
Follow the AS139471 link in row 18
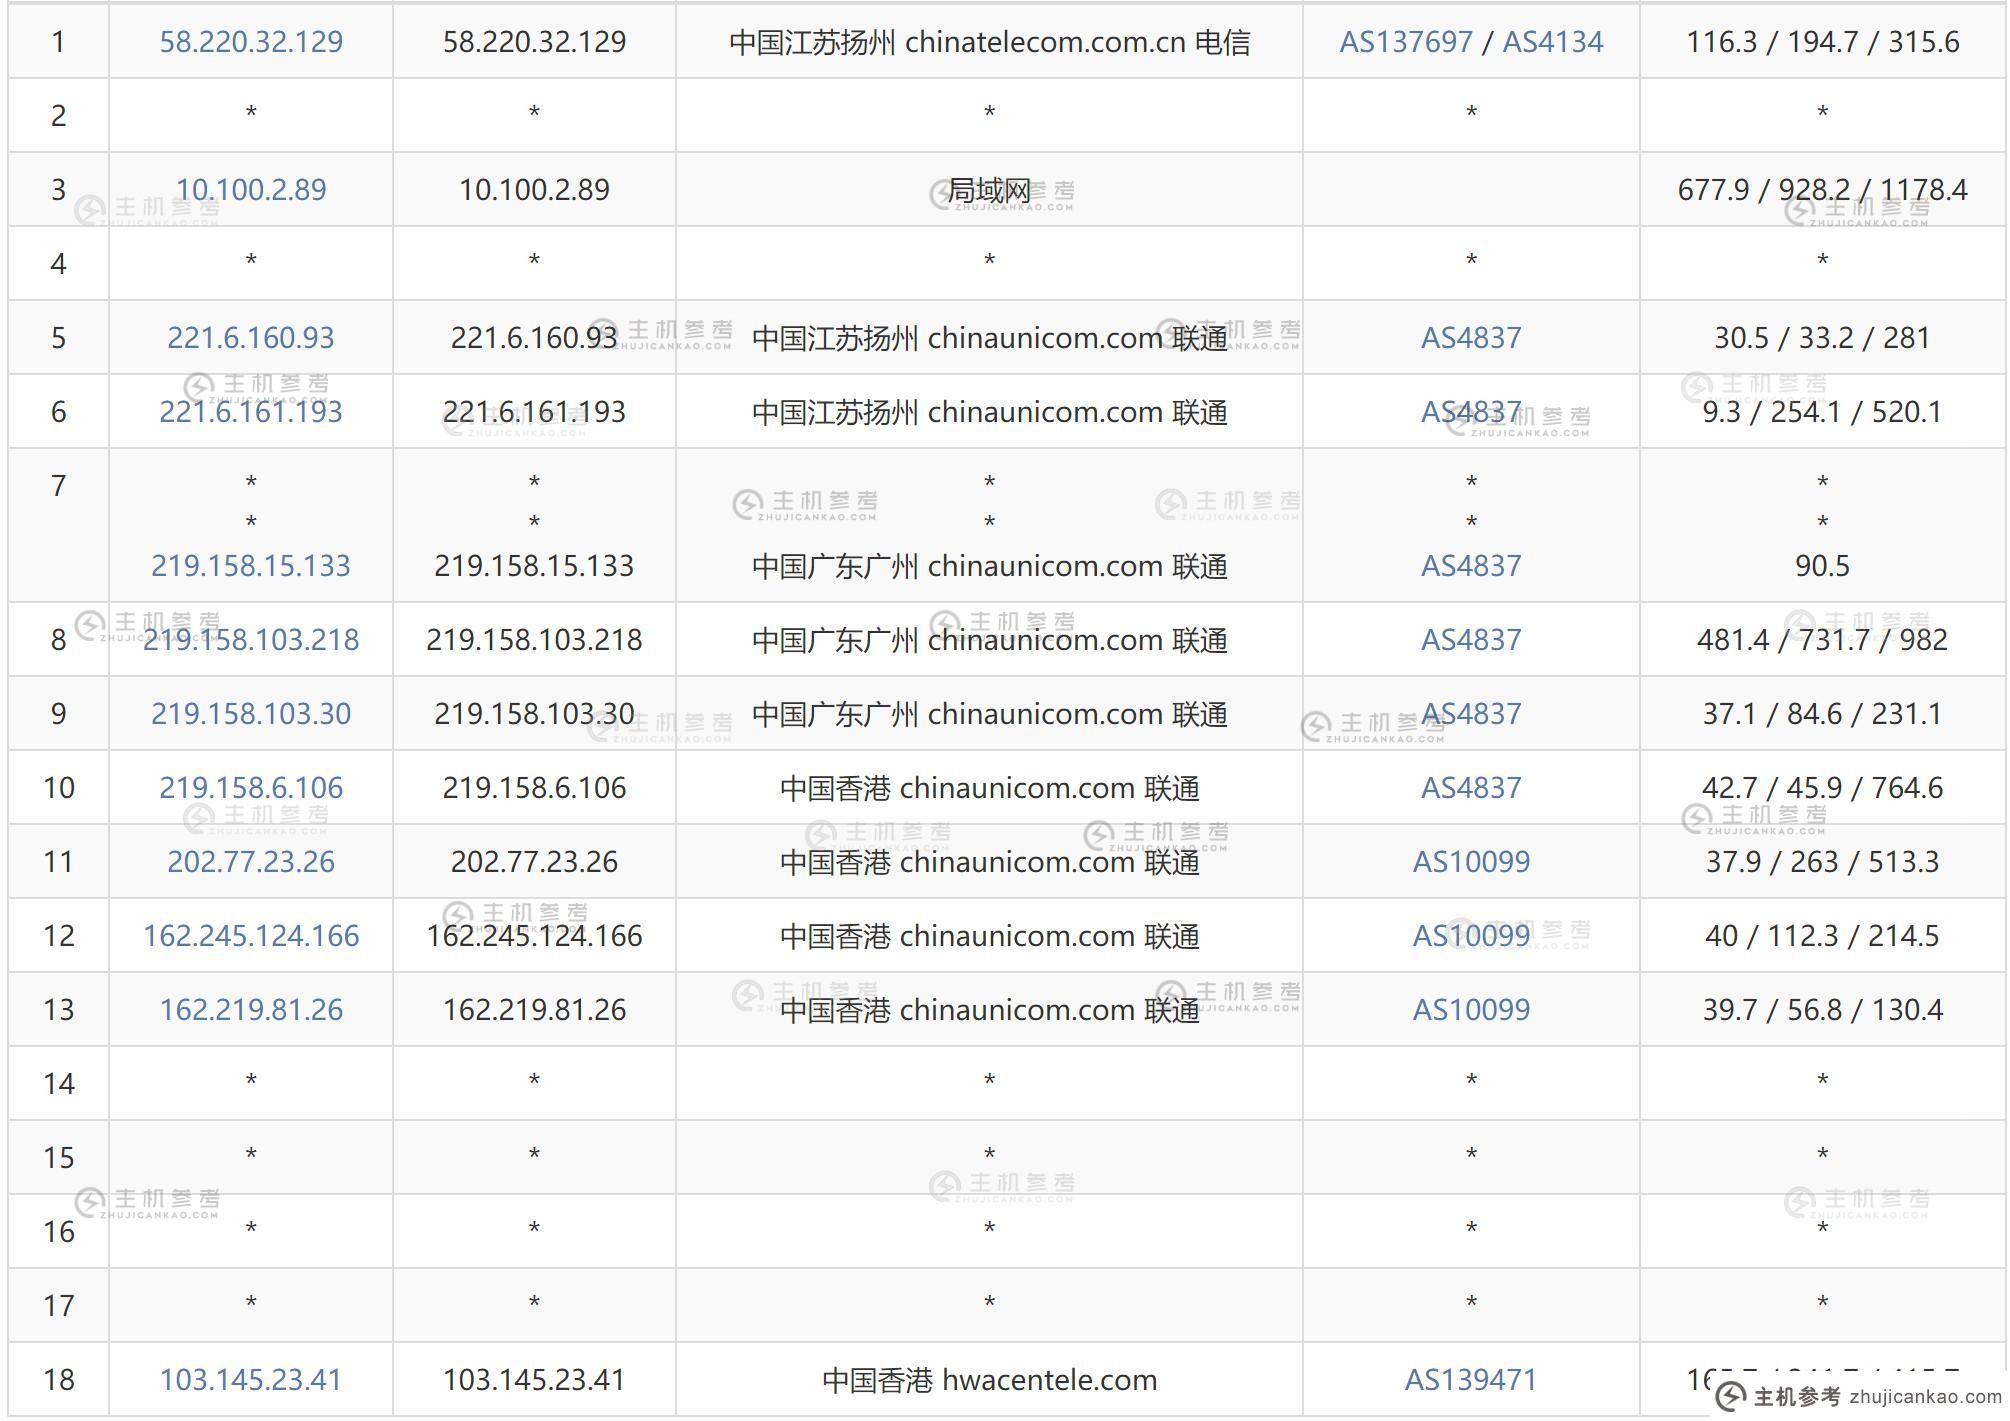coord(1471,1380)
